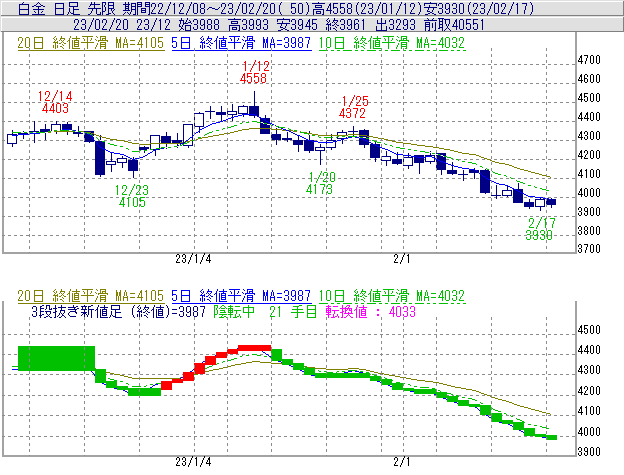Viewport: 624px width, 475px height.
Task: Click the 陰転中 21 手目 status text
Action: [265, 311]
